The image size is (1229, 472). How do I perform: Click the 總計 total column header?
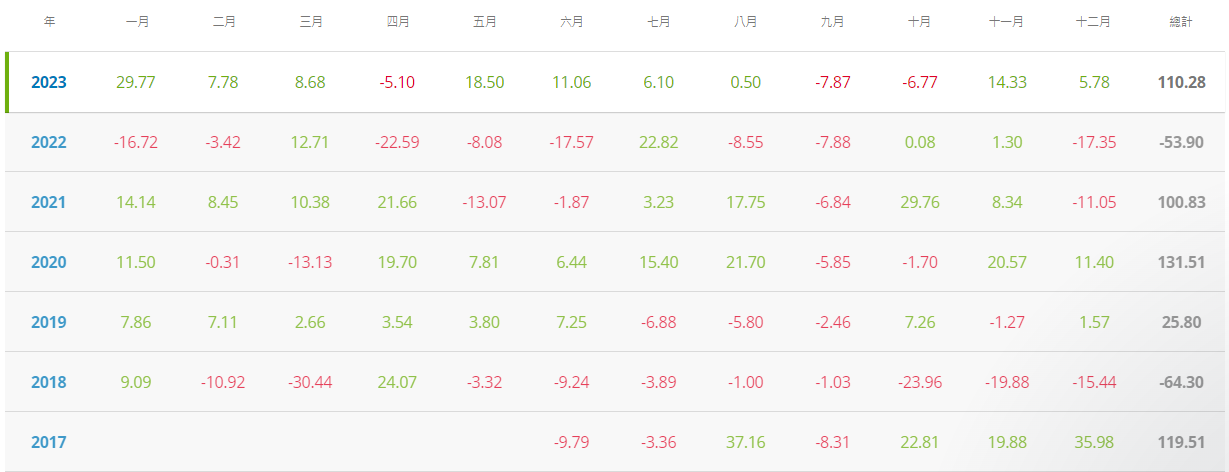coord(1181,21)
